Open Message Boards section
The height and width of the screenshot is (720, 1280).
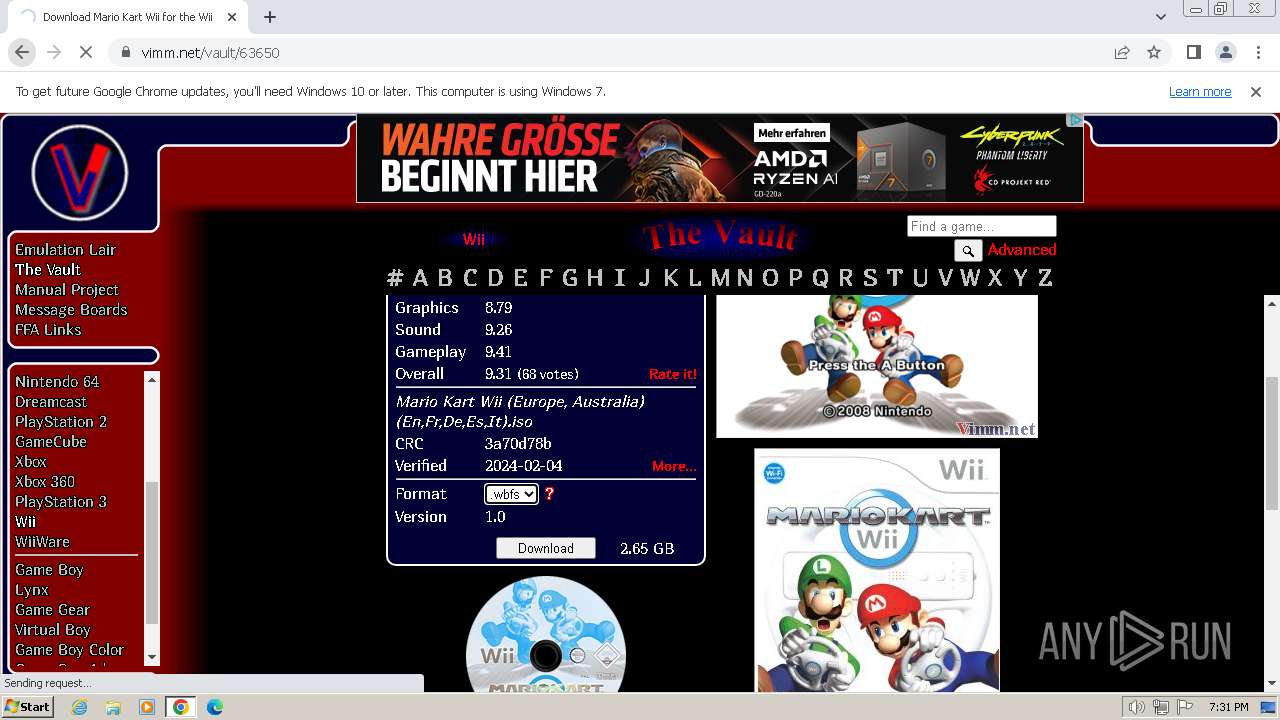click(71, 310)
